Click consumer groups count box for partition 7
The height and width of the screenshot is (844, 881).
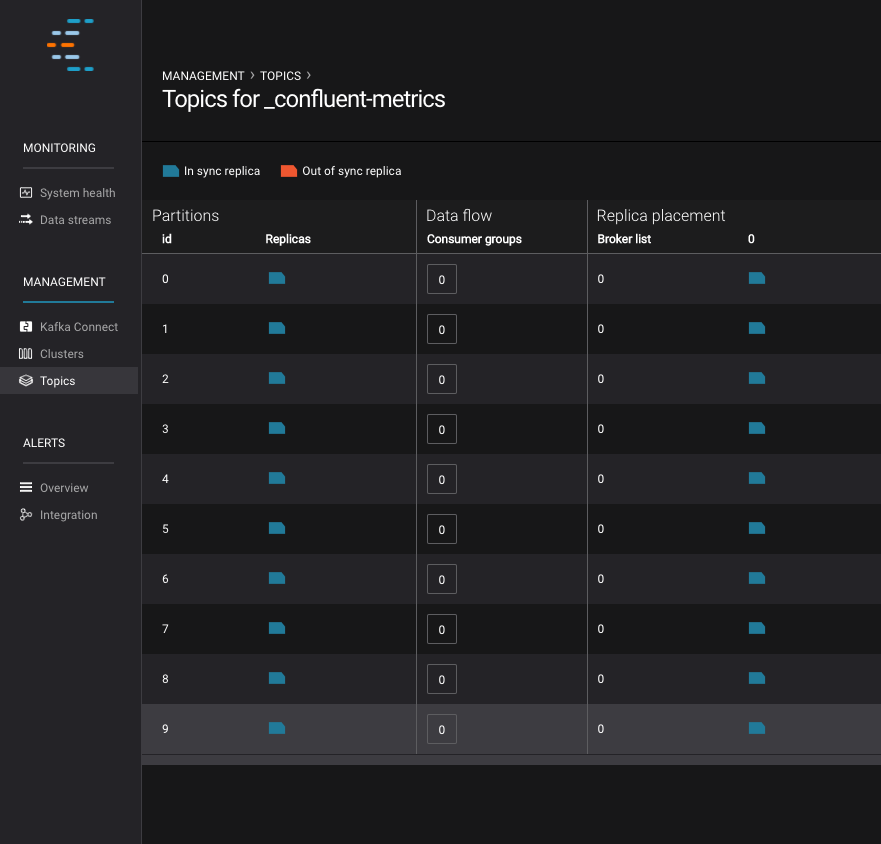coord(442,629)
